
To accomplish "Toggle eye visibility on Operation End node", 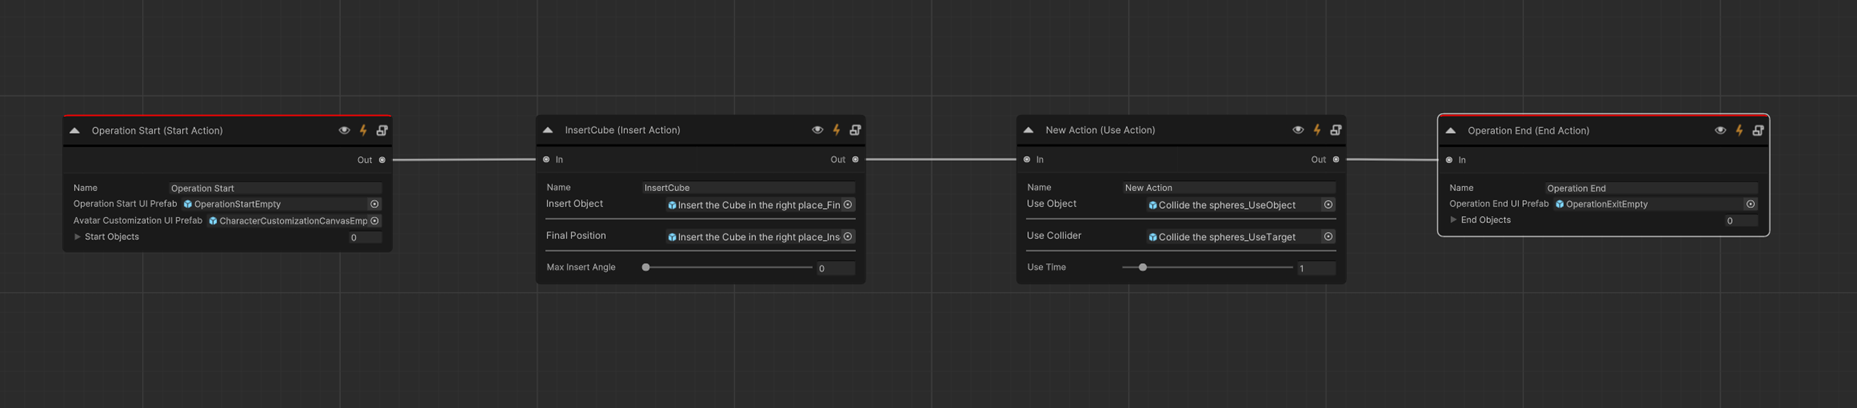I will [1720, 131].
